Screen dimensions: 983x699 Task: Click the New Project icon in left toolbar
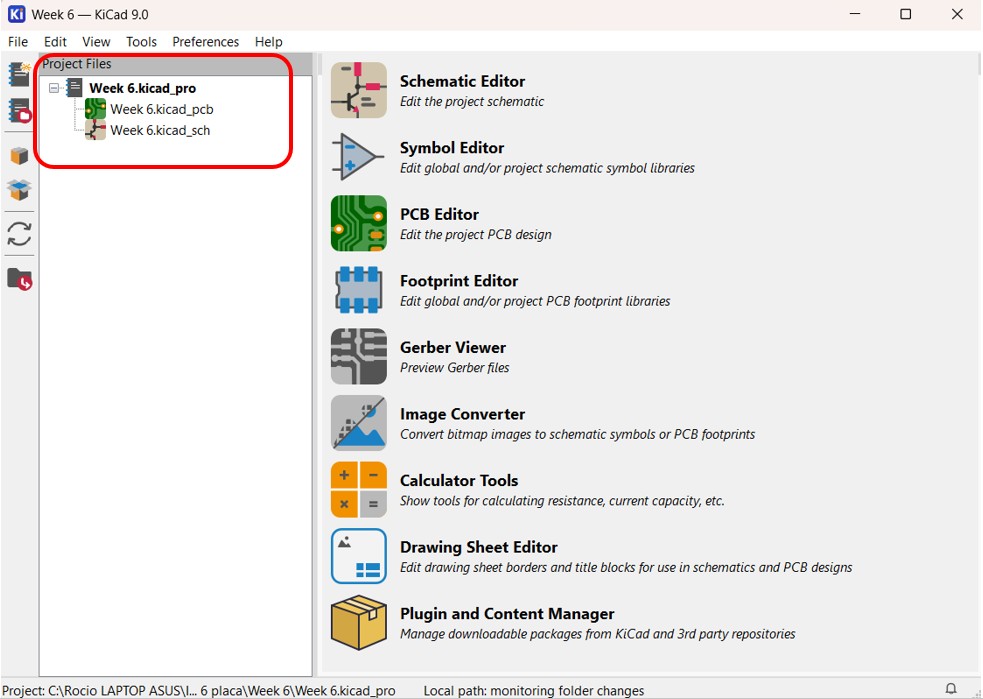click(19, 74)
